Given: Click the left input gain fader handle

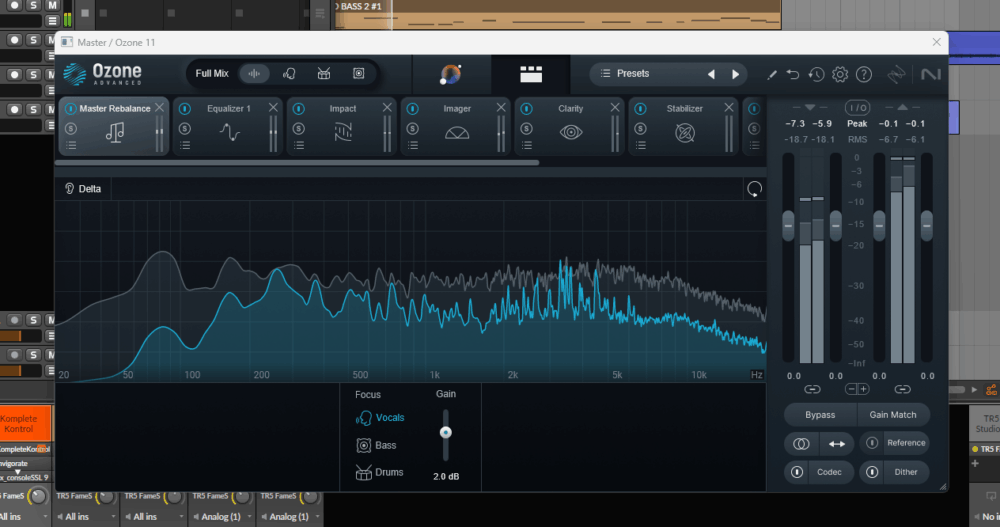Looking at the screenshot, I should coord(788,226).
